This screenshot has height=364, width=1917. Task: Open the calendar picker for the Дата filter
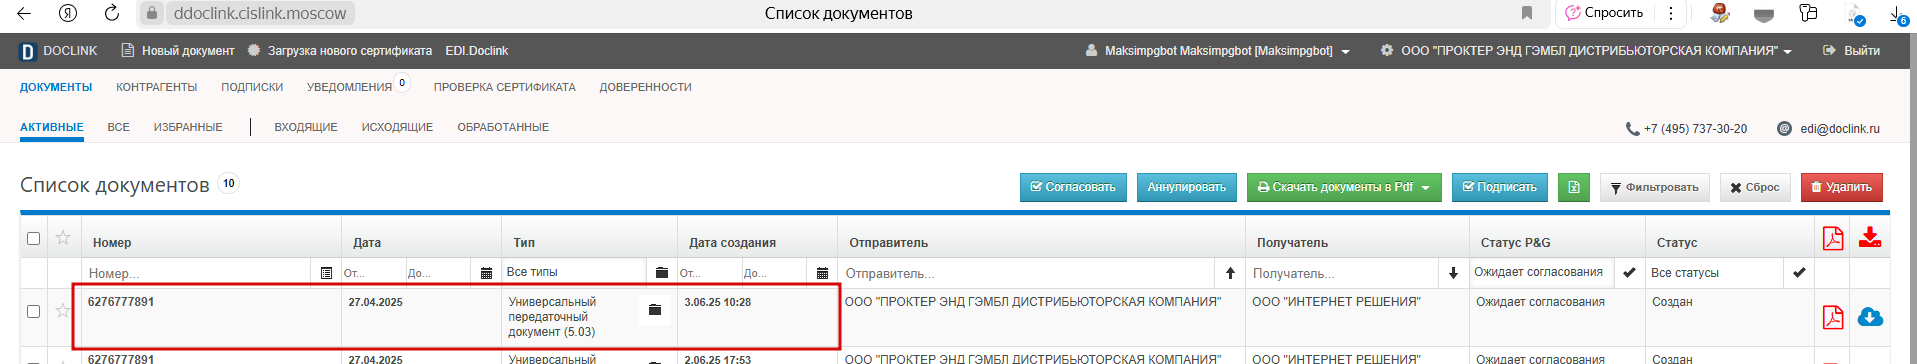click(x=486, y=273)
